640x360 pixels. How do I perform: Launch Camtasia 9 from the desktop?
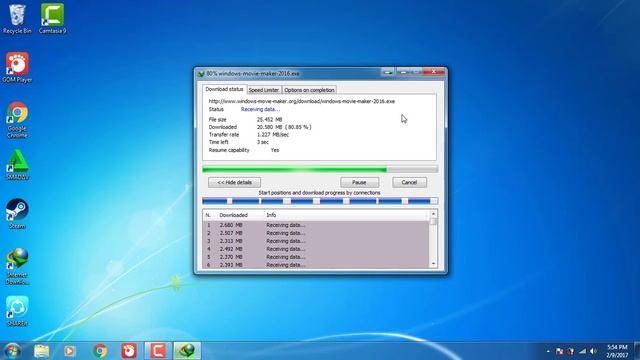coord(52,18)
